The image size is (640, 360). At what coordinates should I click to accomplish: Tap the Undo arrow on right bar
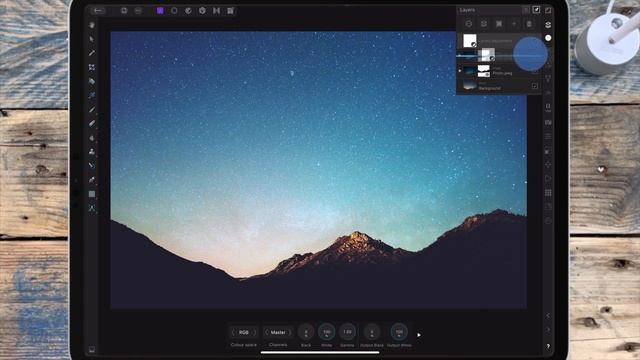548,316
